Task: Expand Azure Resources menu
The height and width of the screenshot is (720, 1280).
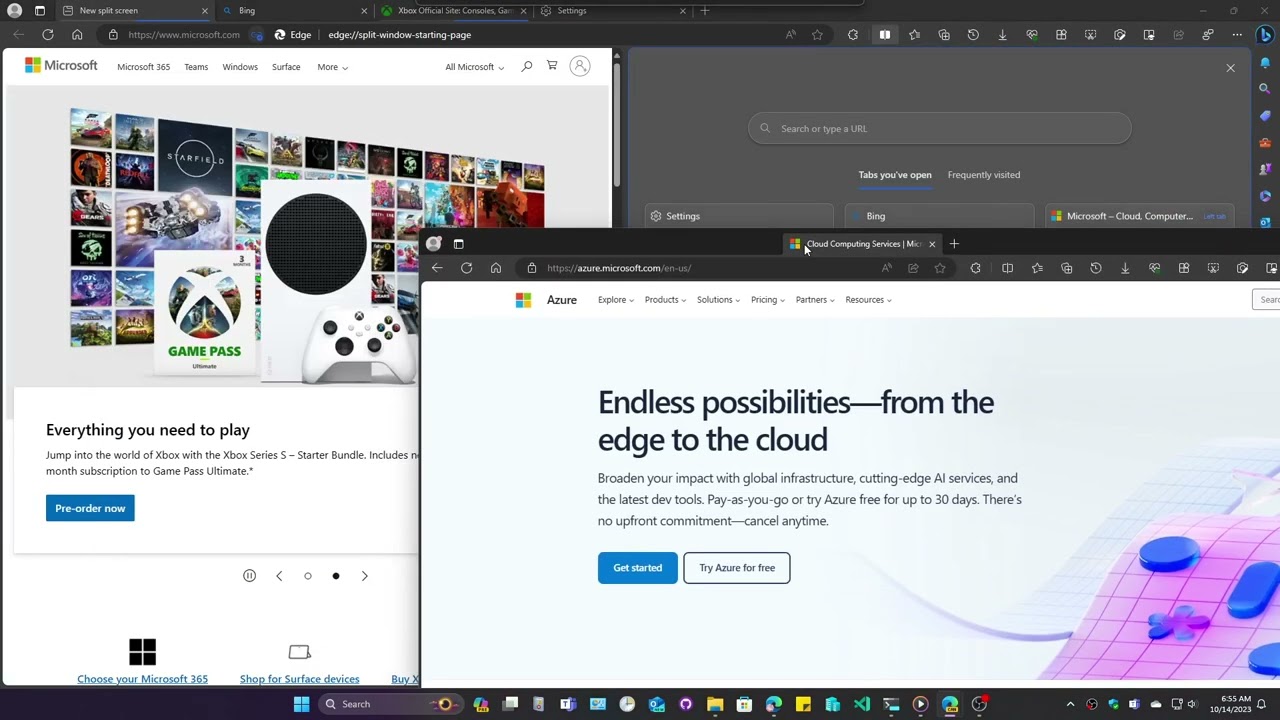Action: point(868,300)
